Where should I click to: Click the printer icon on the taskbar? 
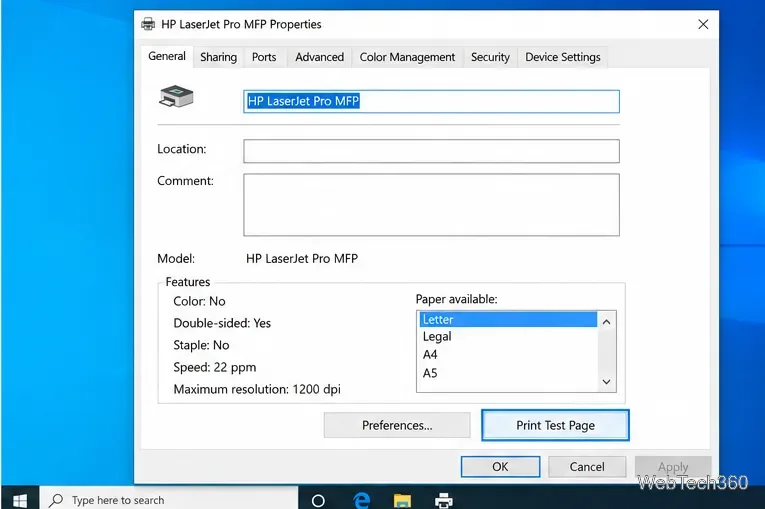coord(443,501)
